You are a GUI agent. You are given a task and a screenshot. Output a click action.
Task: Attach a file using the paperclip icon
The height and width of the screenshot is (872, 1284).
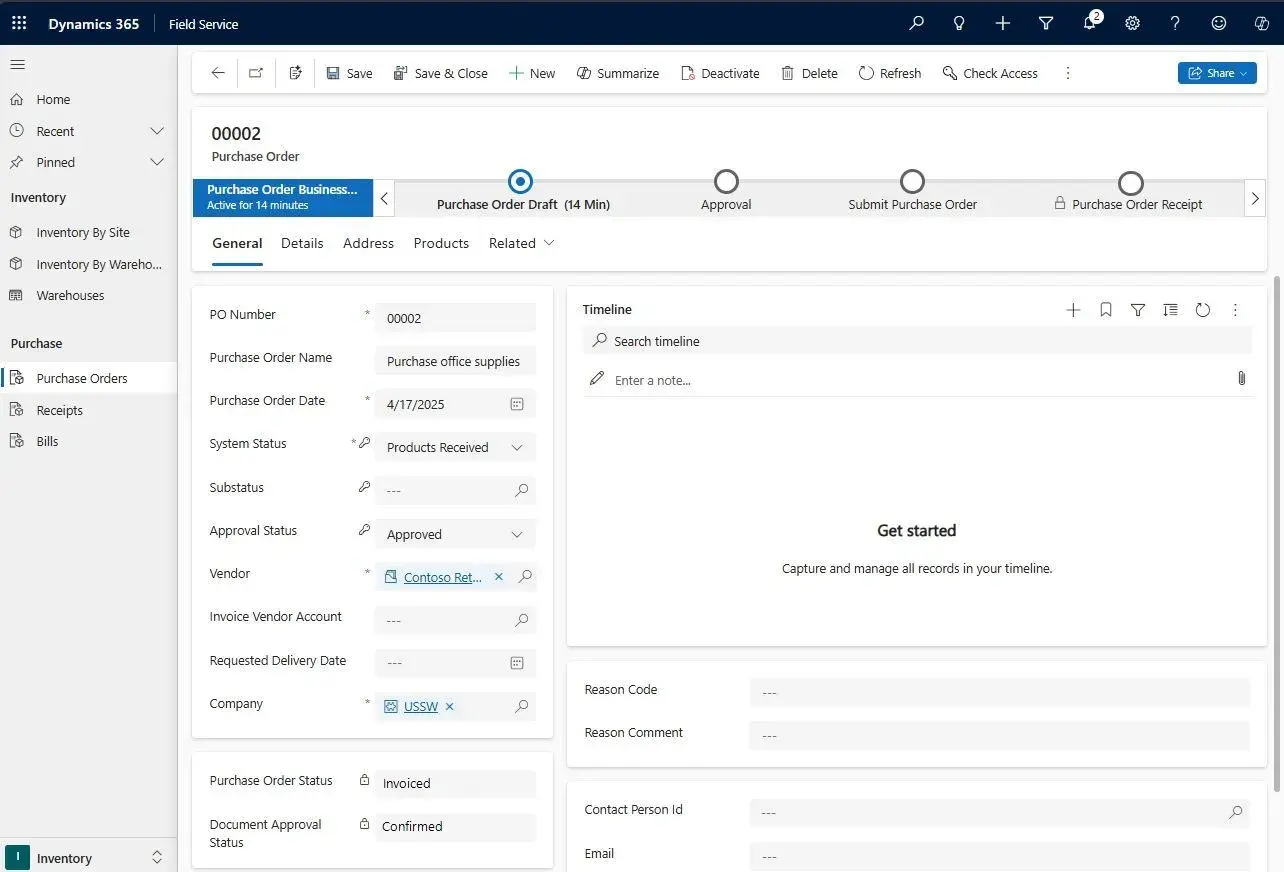click(x=1242, y=379)
